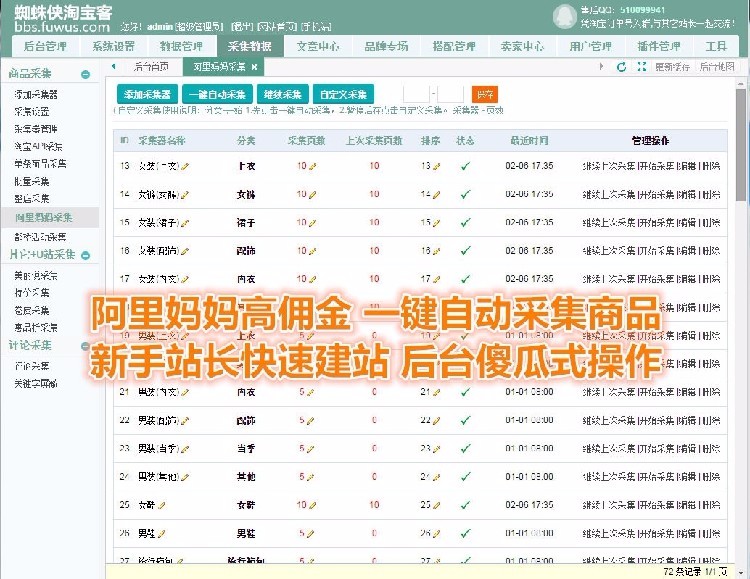The height and width of the screenshot is (579, 750).
Task: Toggle status checkmark for row 15
Action: click(465, 223)
